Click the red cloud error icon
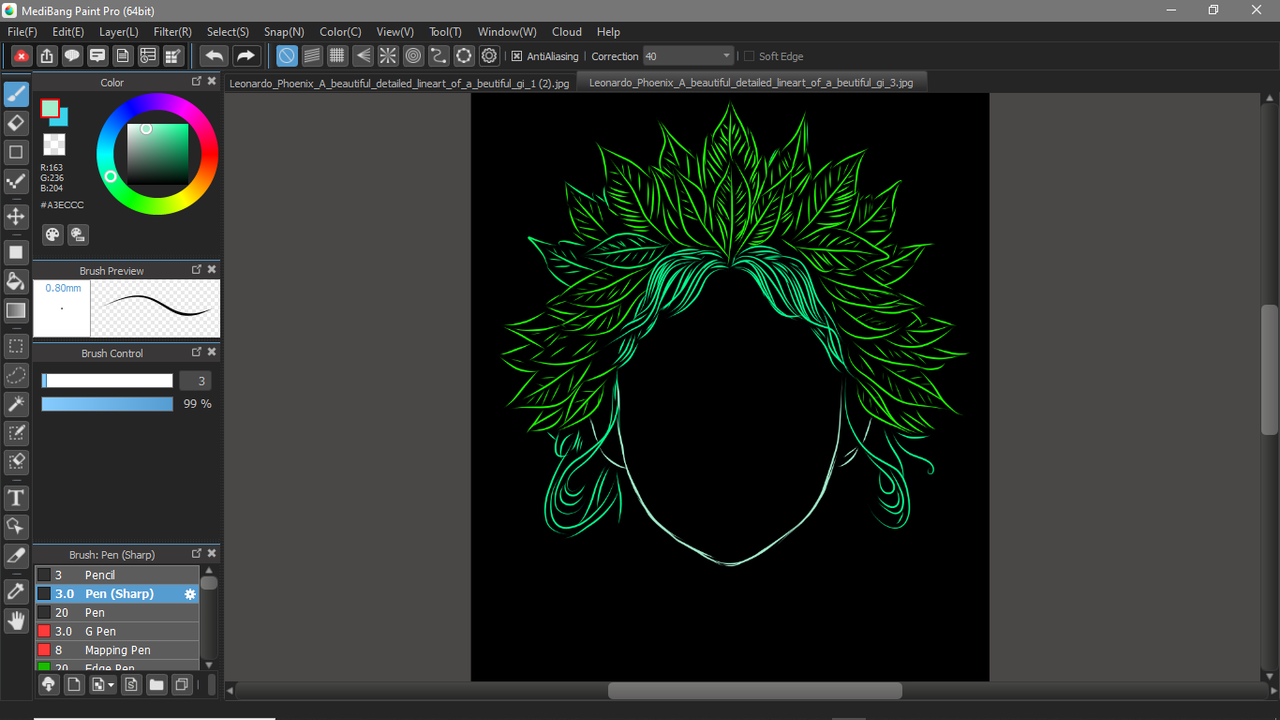Screen dimensions: 1280x720 pos(21,56)
